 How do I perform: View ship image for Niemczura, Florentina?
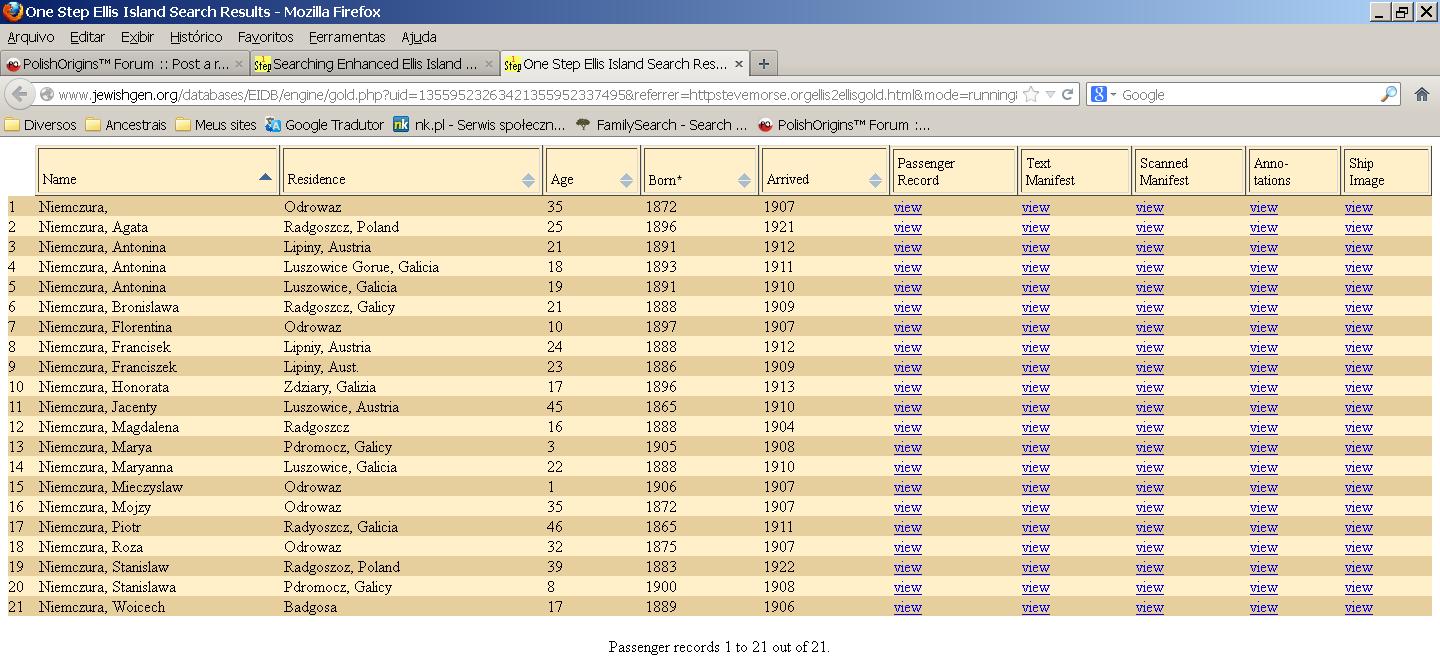click(x=1358, y=328)
